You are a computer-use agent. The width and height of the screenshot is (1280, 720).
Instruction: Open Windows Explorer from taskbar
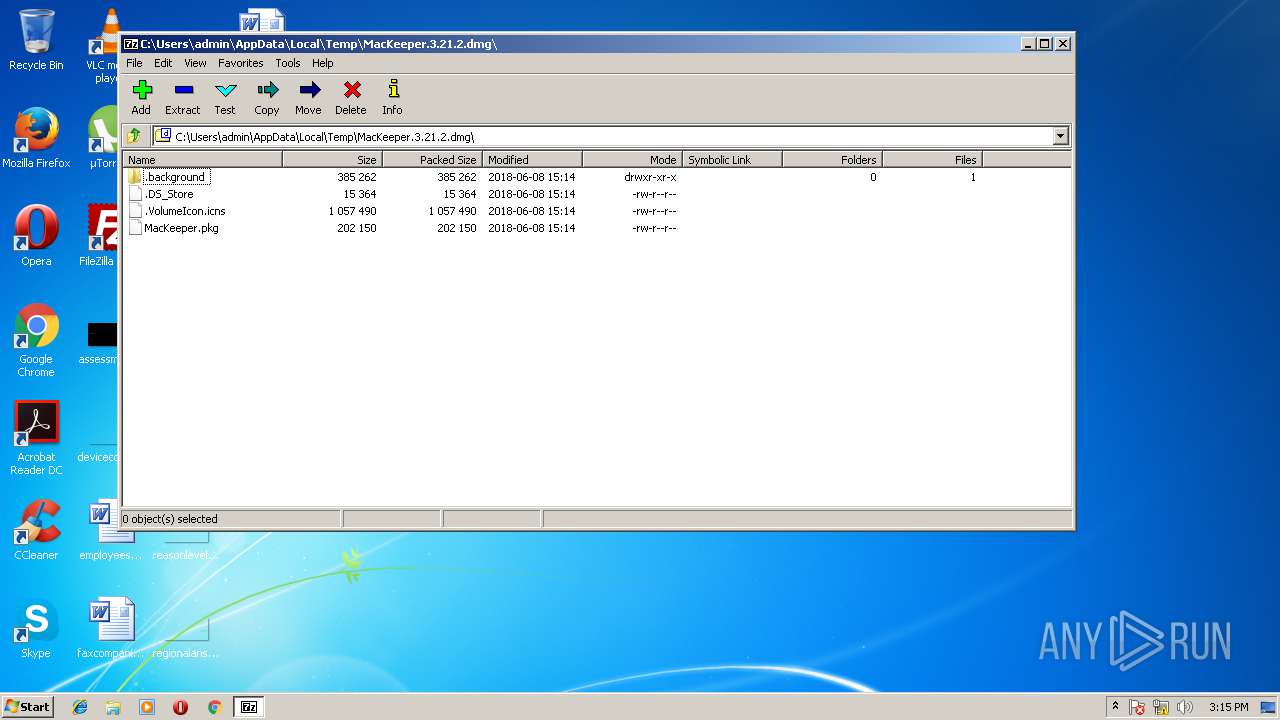point(113,707)
